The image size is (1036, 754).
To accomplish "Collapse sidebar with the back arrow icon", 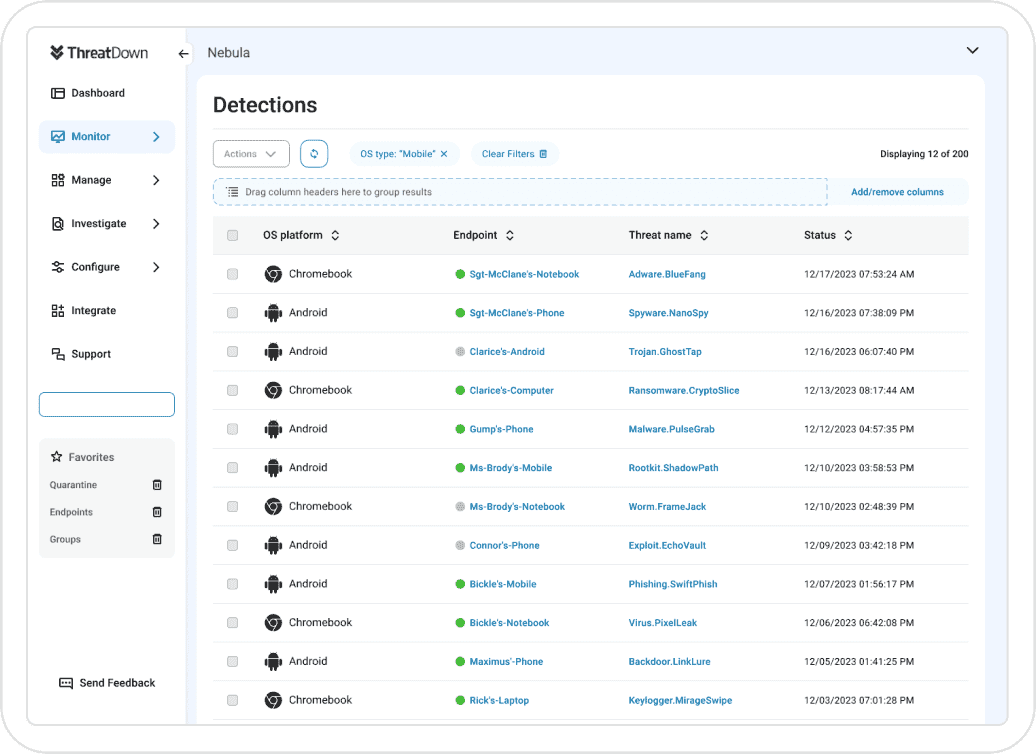I will (183, 54).
